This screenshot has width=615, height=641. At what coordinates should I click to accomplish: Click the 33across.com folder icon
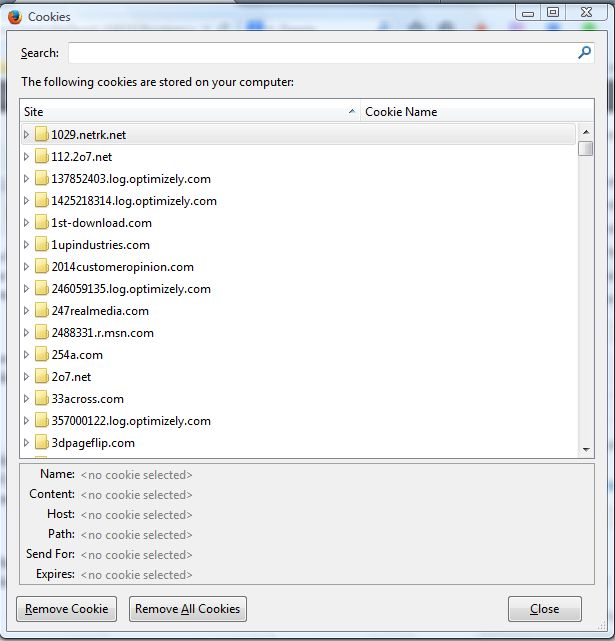(41, 399)
